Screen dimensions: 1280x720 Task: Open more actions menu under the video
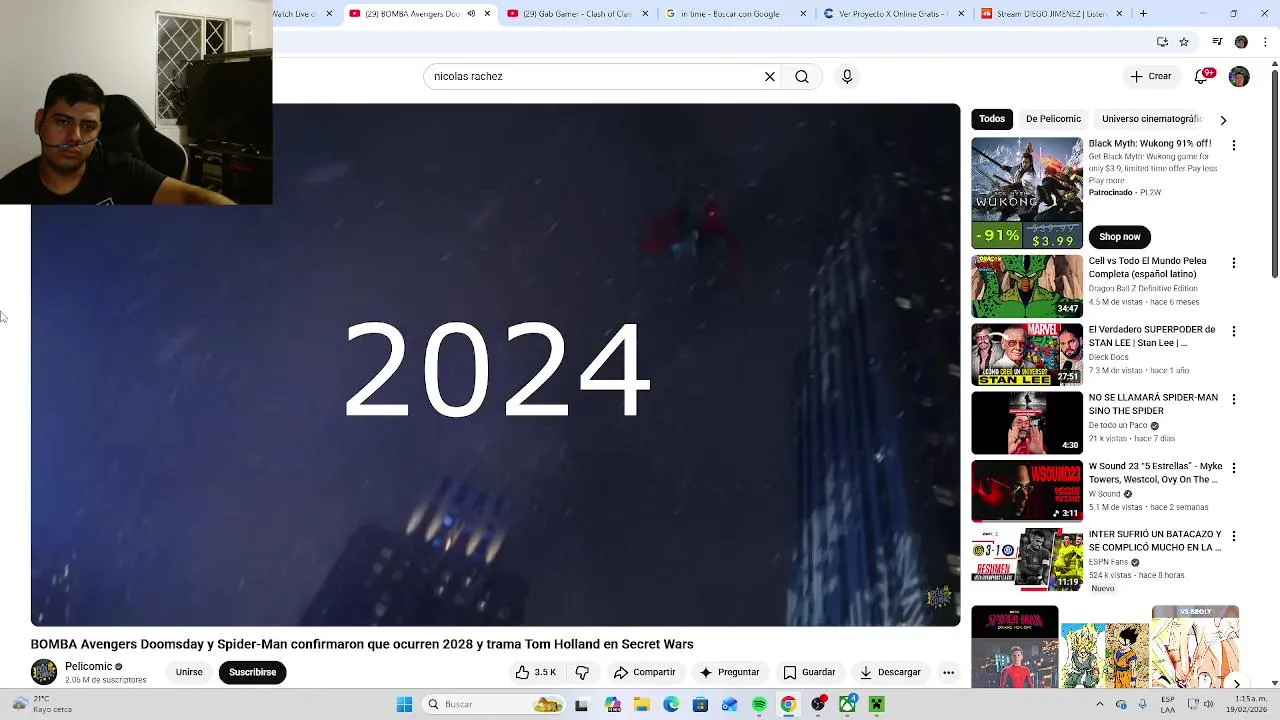[x=948, y=672]
